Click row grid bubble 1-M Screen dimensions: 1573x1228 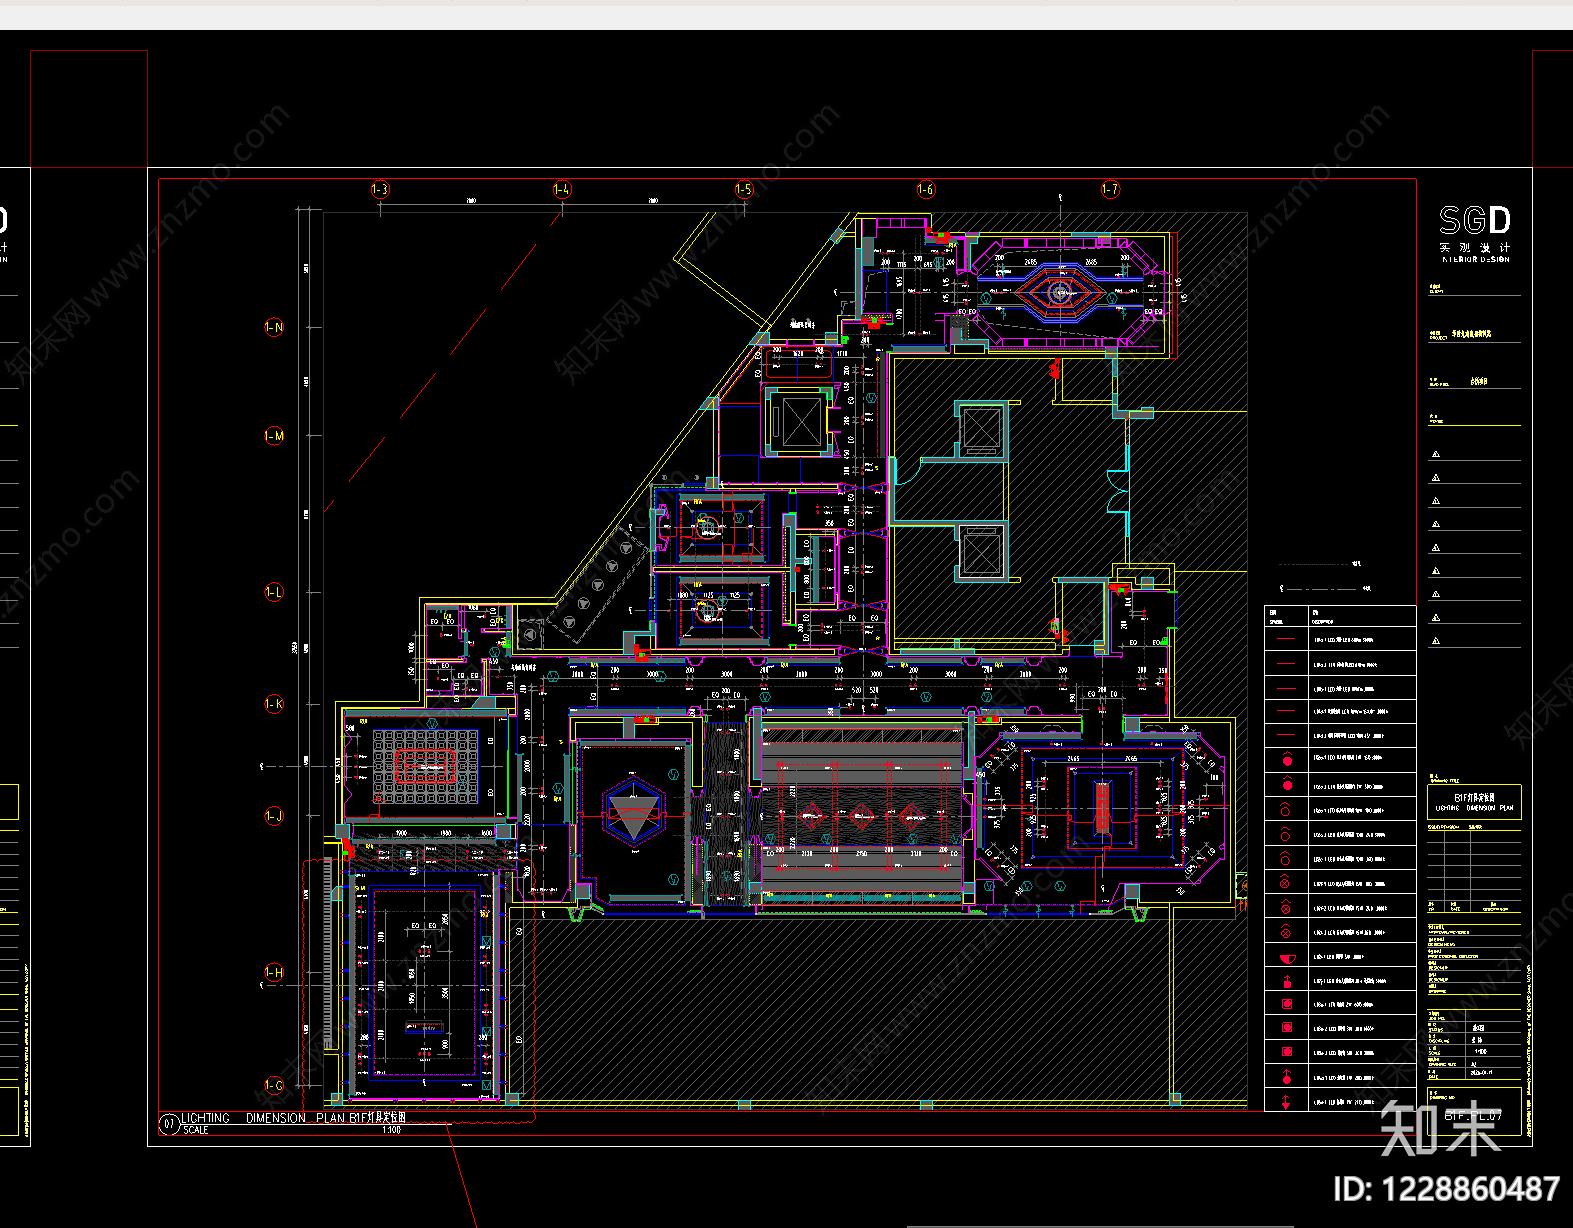[x=274, y=436]
